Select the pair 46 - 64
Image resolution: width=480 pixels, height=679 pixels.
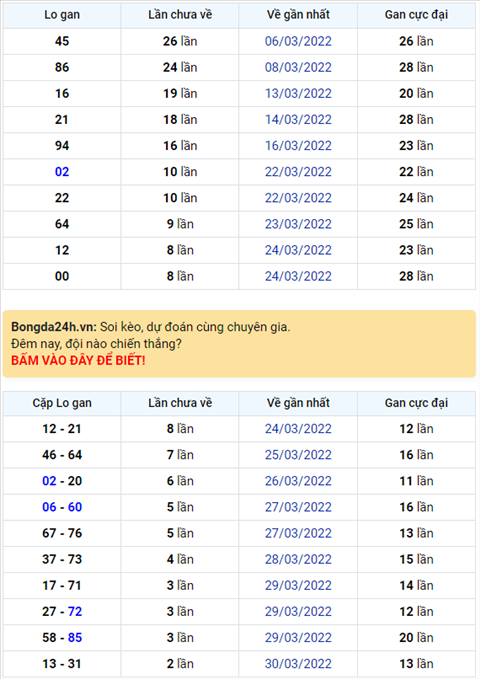coord(62,455)
